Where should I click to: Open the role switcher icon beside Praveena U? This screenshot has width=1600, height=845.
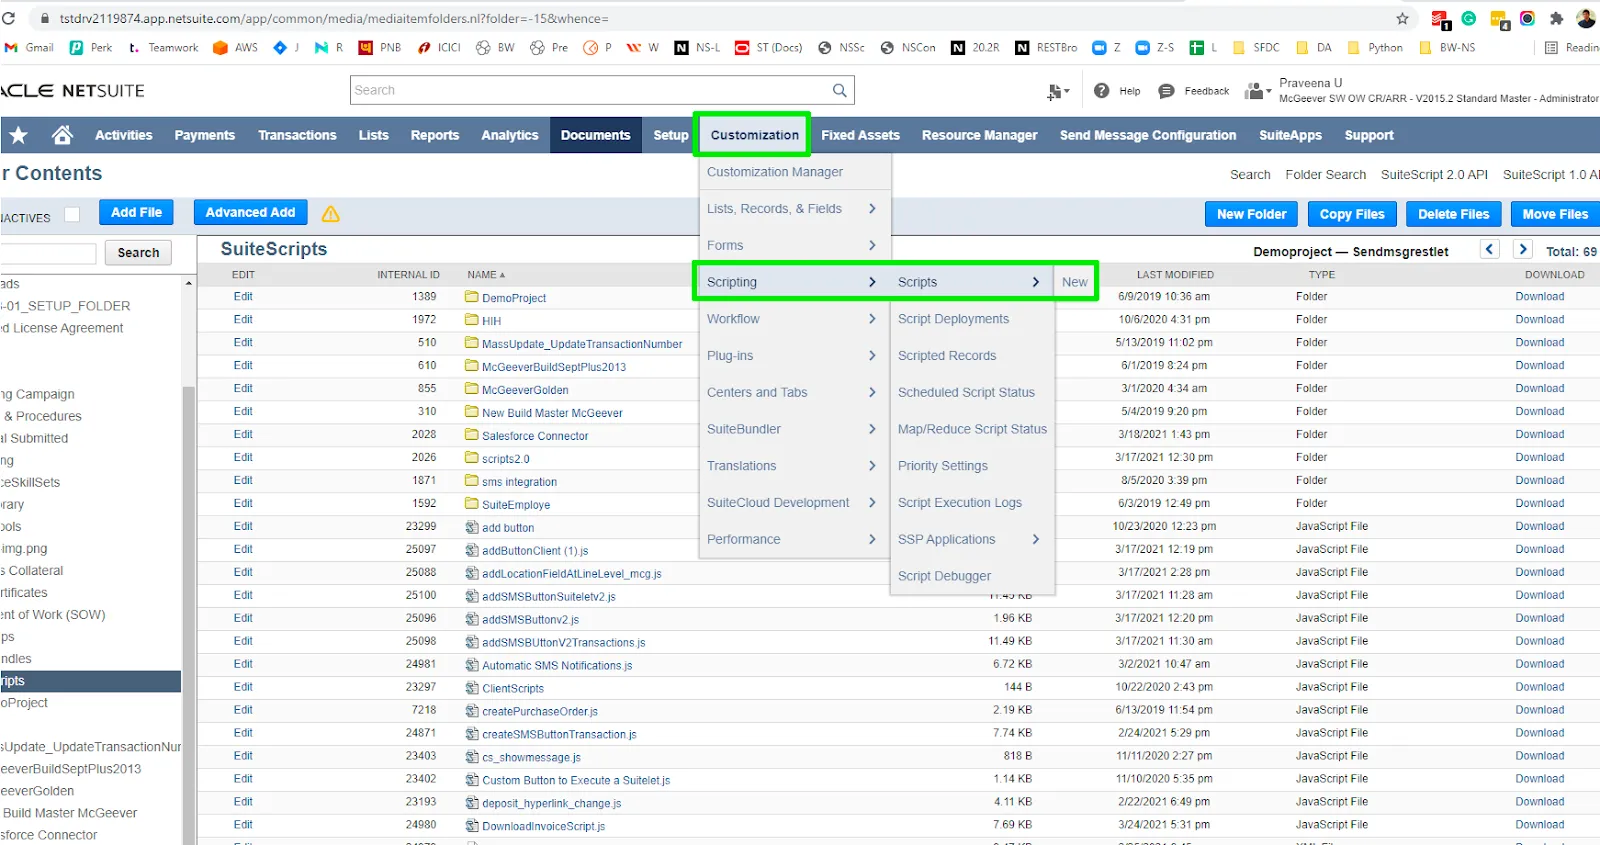coord(1256,91)
